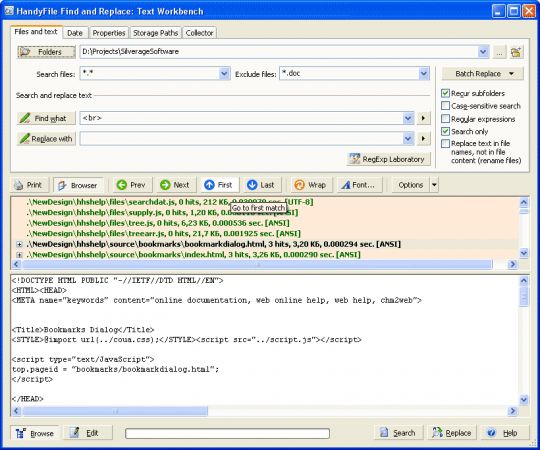Screen dimensions: 540x450
Task: Click the Print toolbar button
Action: [x=29, y=185]
